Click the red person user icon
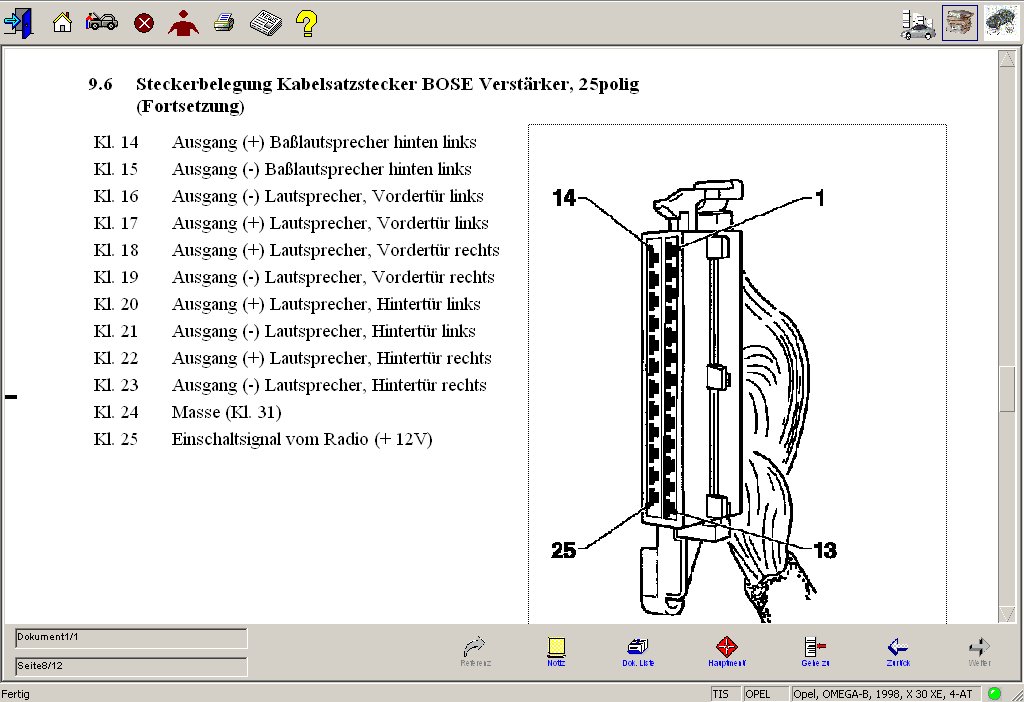 point(183,22)
